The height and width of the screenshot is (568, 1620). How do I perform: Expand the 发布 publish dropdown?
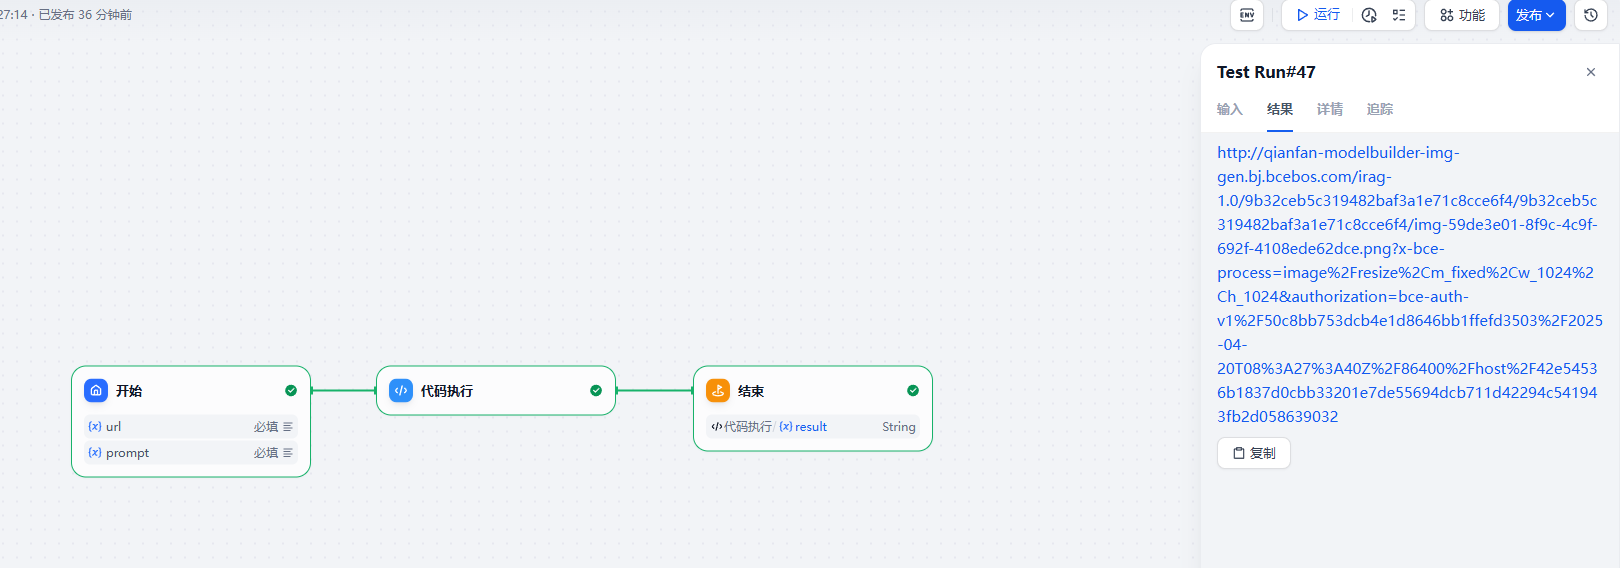click(1536, 15)
